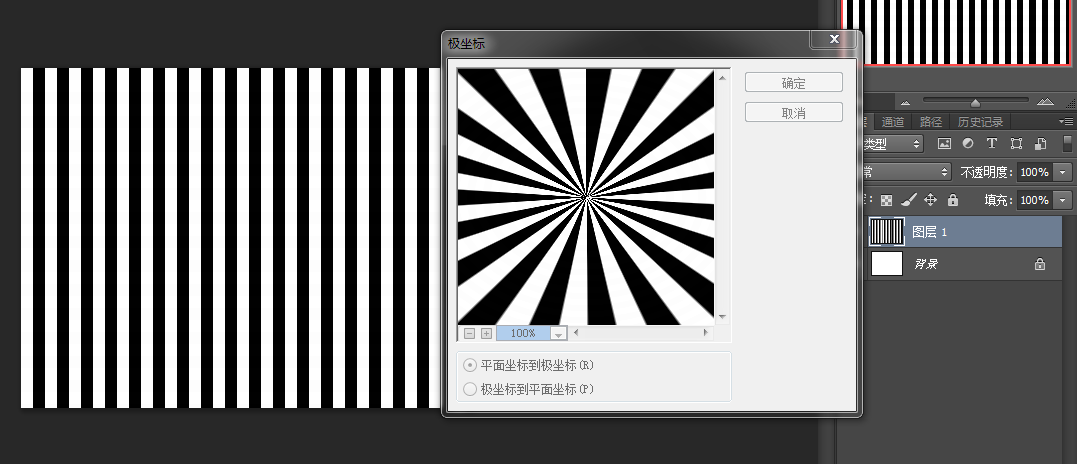
Task: Filter layers by adjustment layer icon
Action: click(968, 143)
